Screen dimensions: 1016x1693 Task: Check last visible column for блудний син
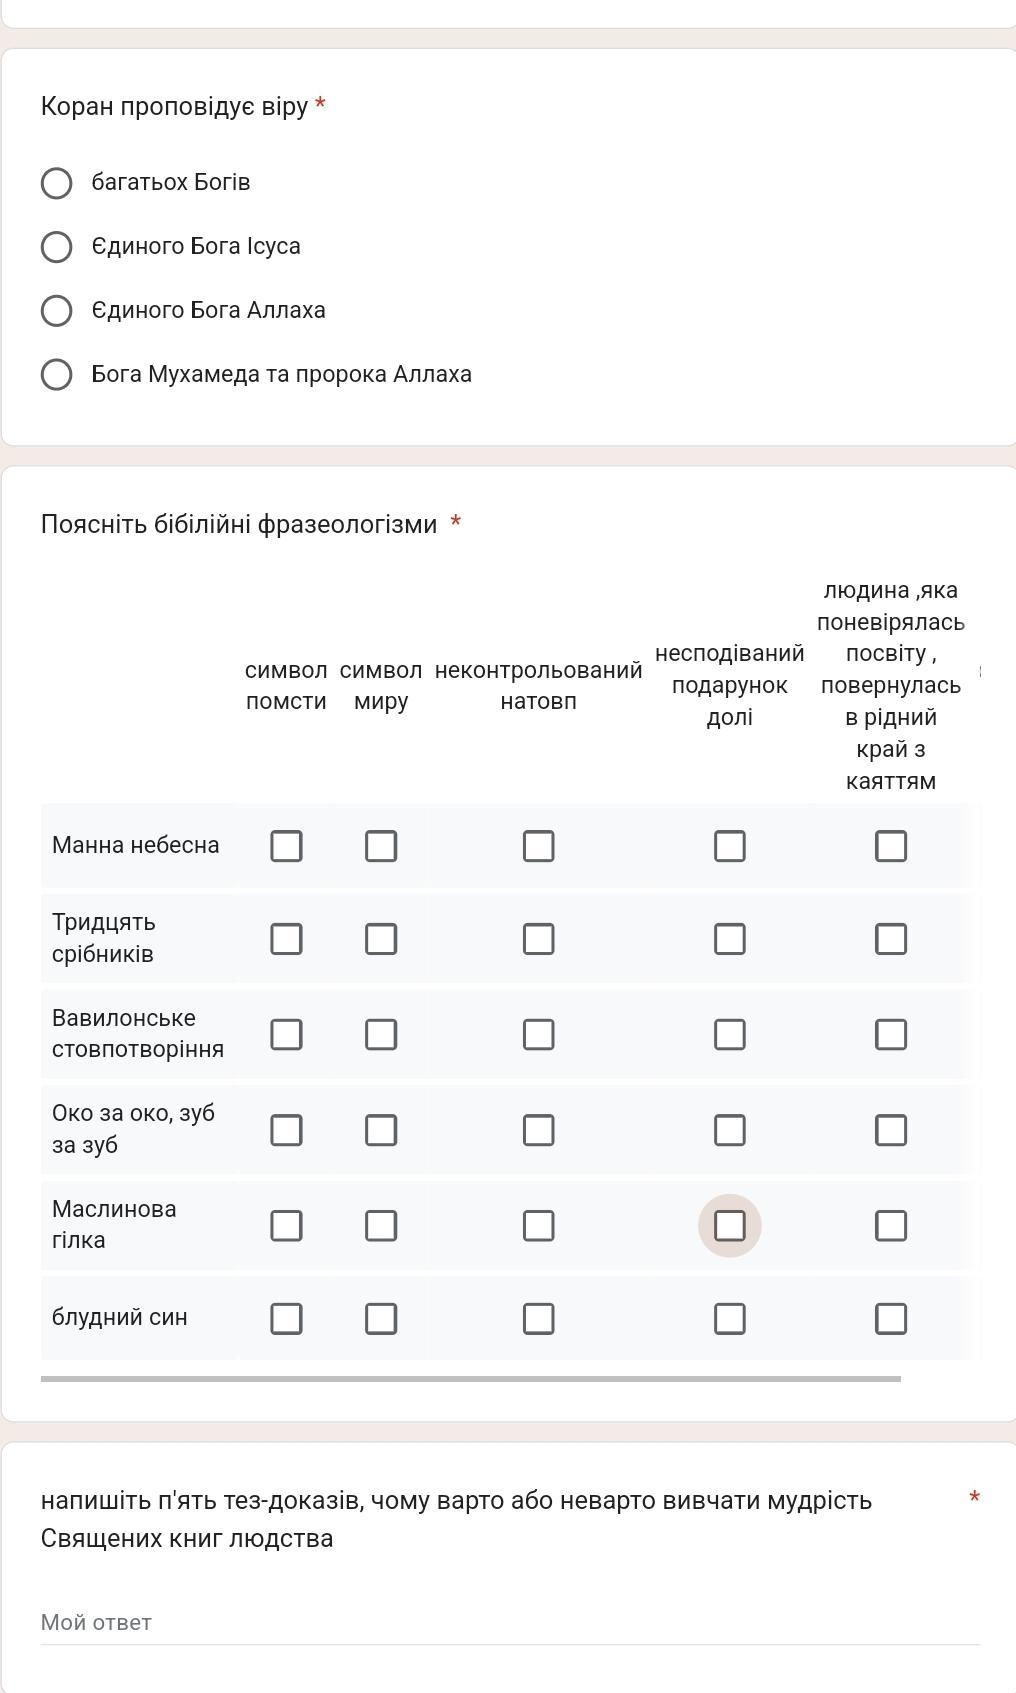[x=891, y=1319]
